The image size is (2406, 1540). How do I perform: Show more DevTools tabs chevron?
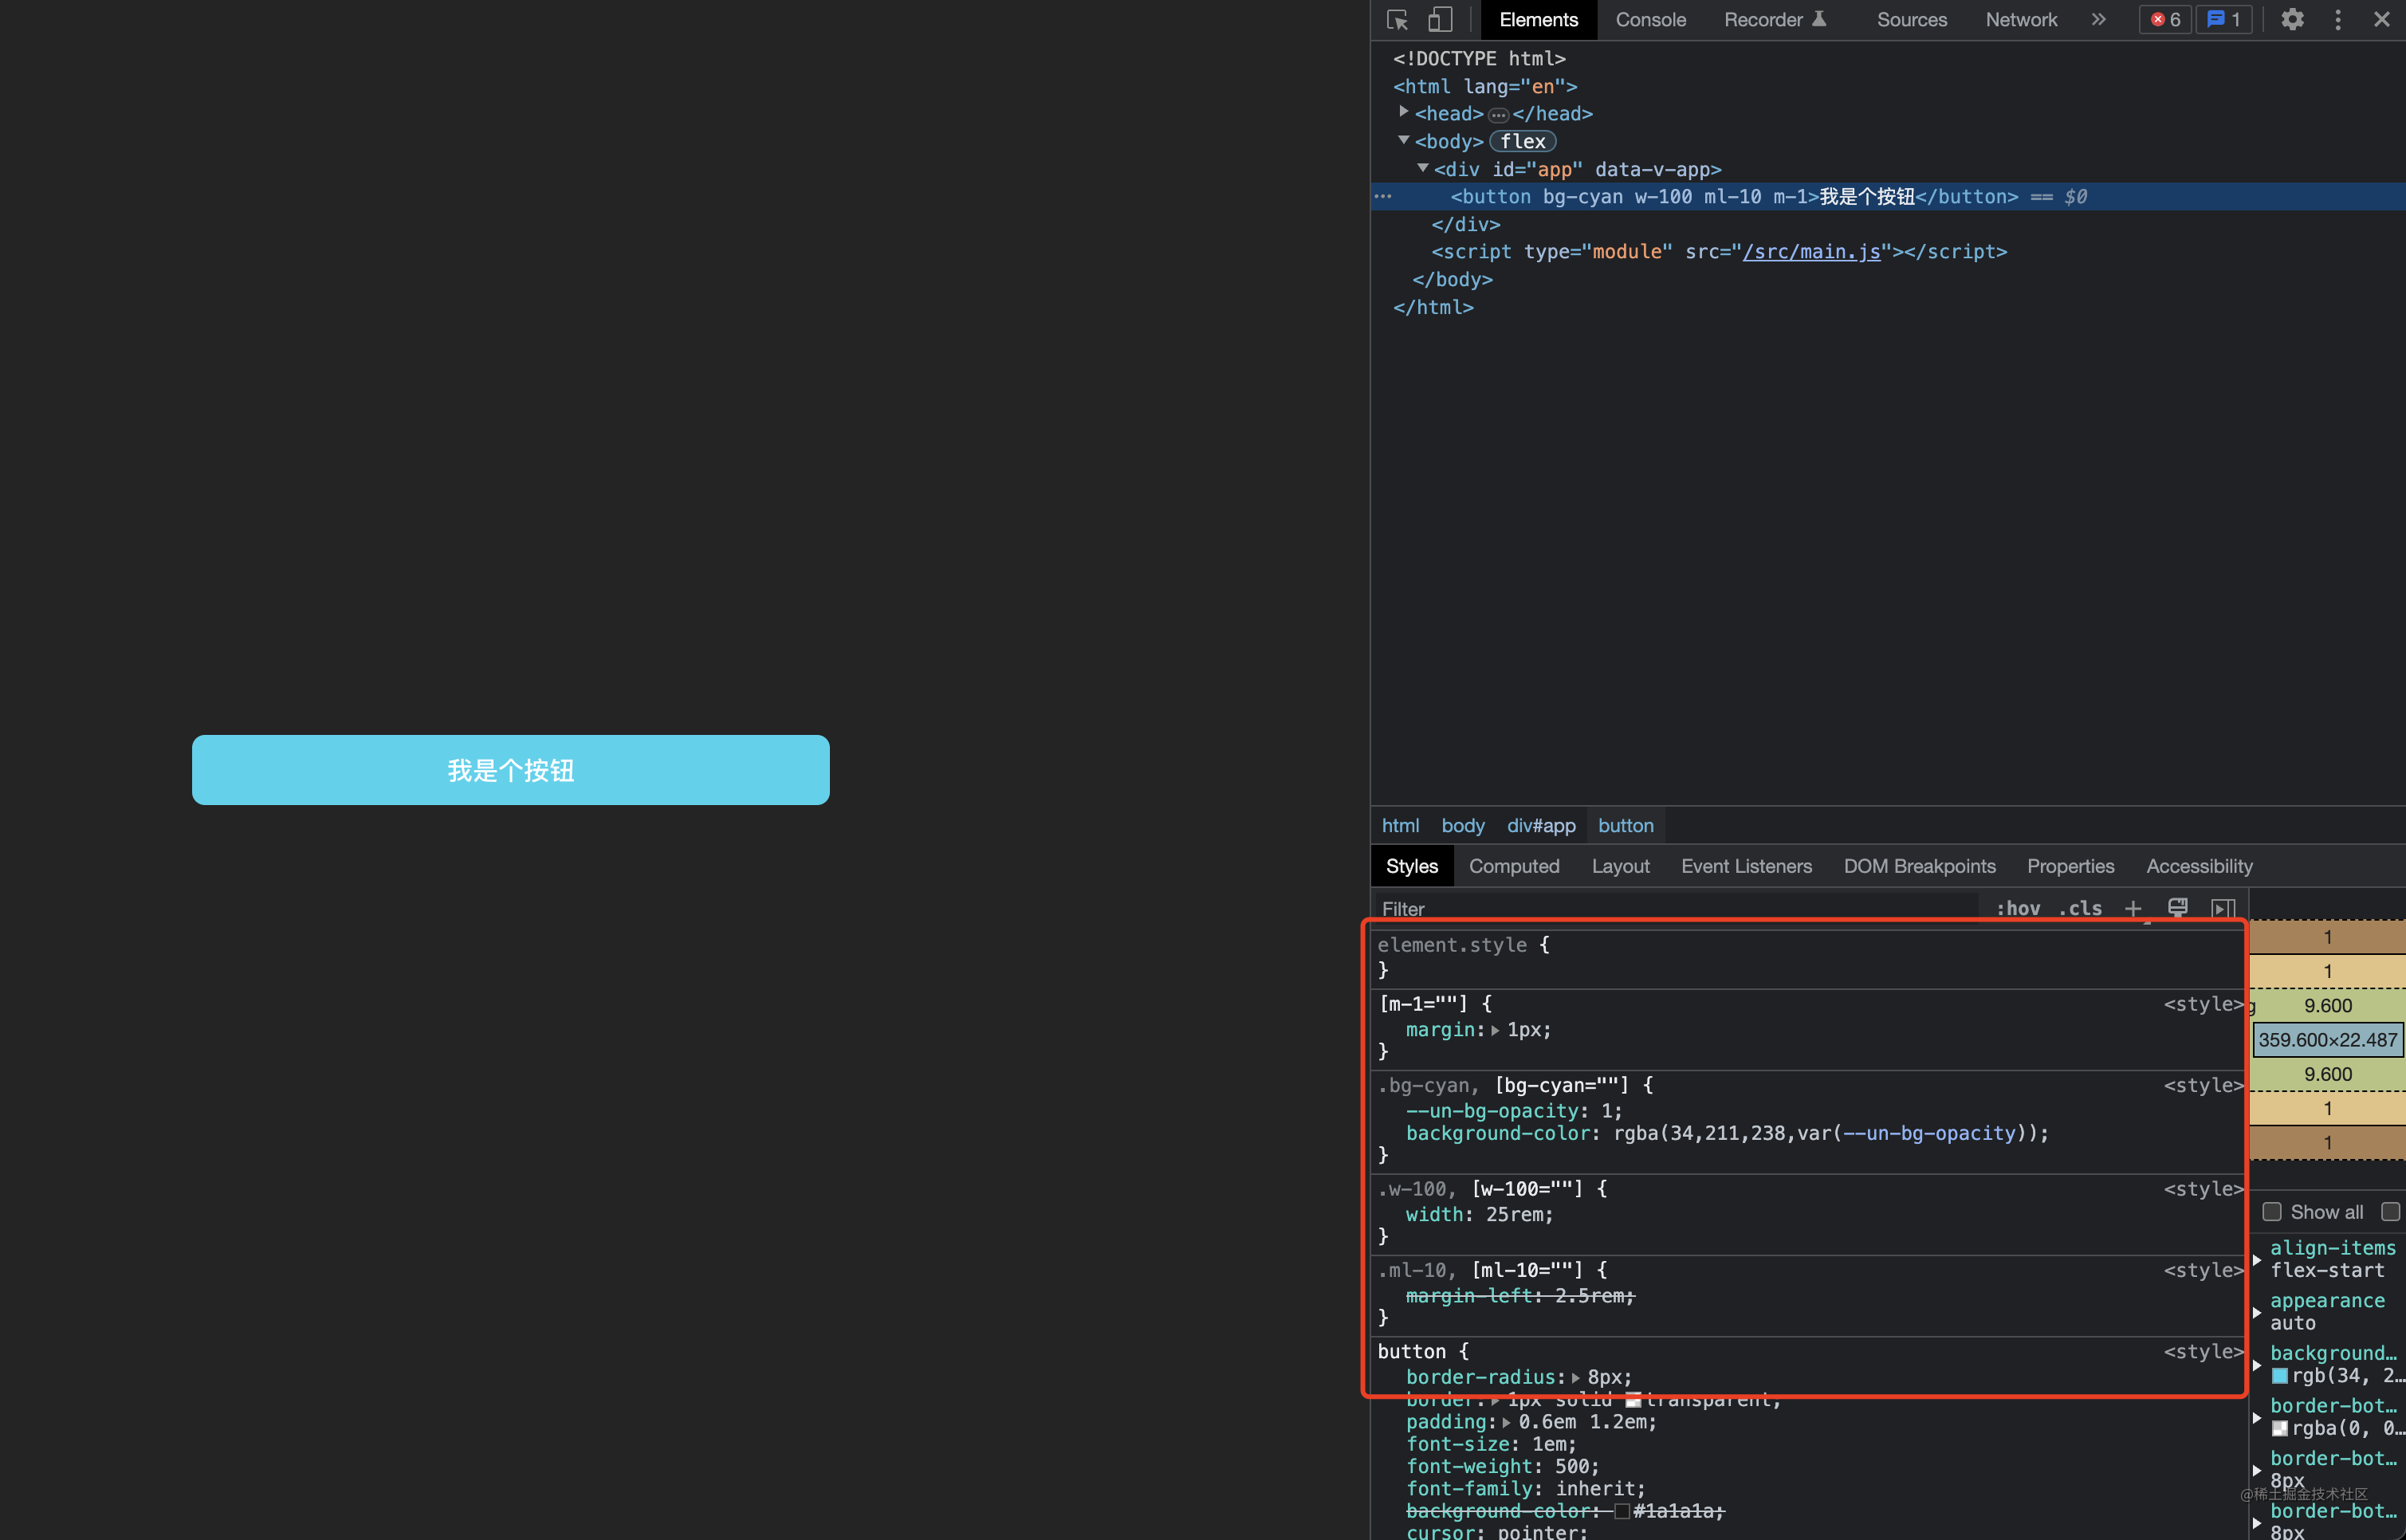point(2098,20)
